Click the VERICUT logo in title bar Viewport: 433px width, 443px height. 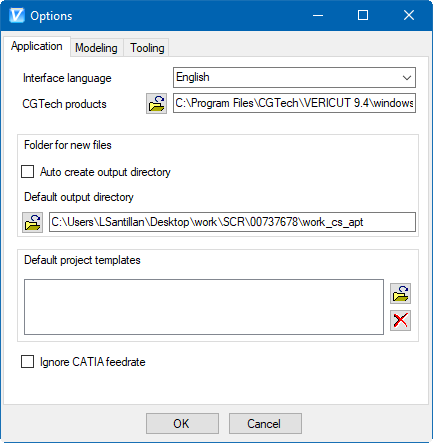click(x=17, y=15)
